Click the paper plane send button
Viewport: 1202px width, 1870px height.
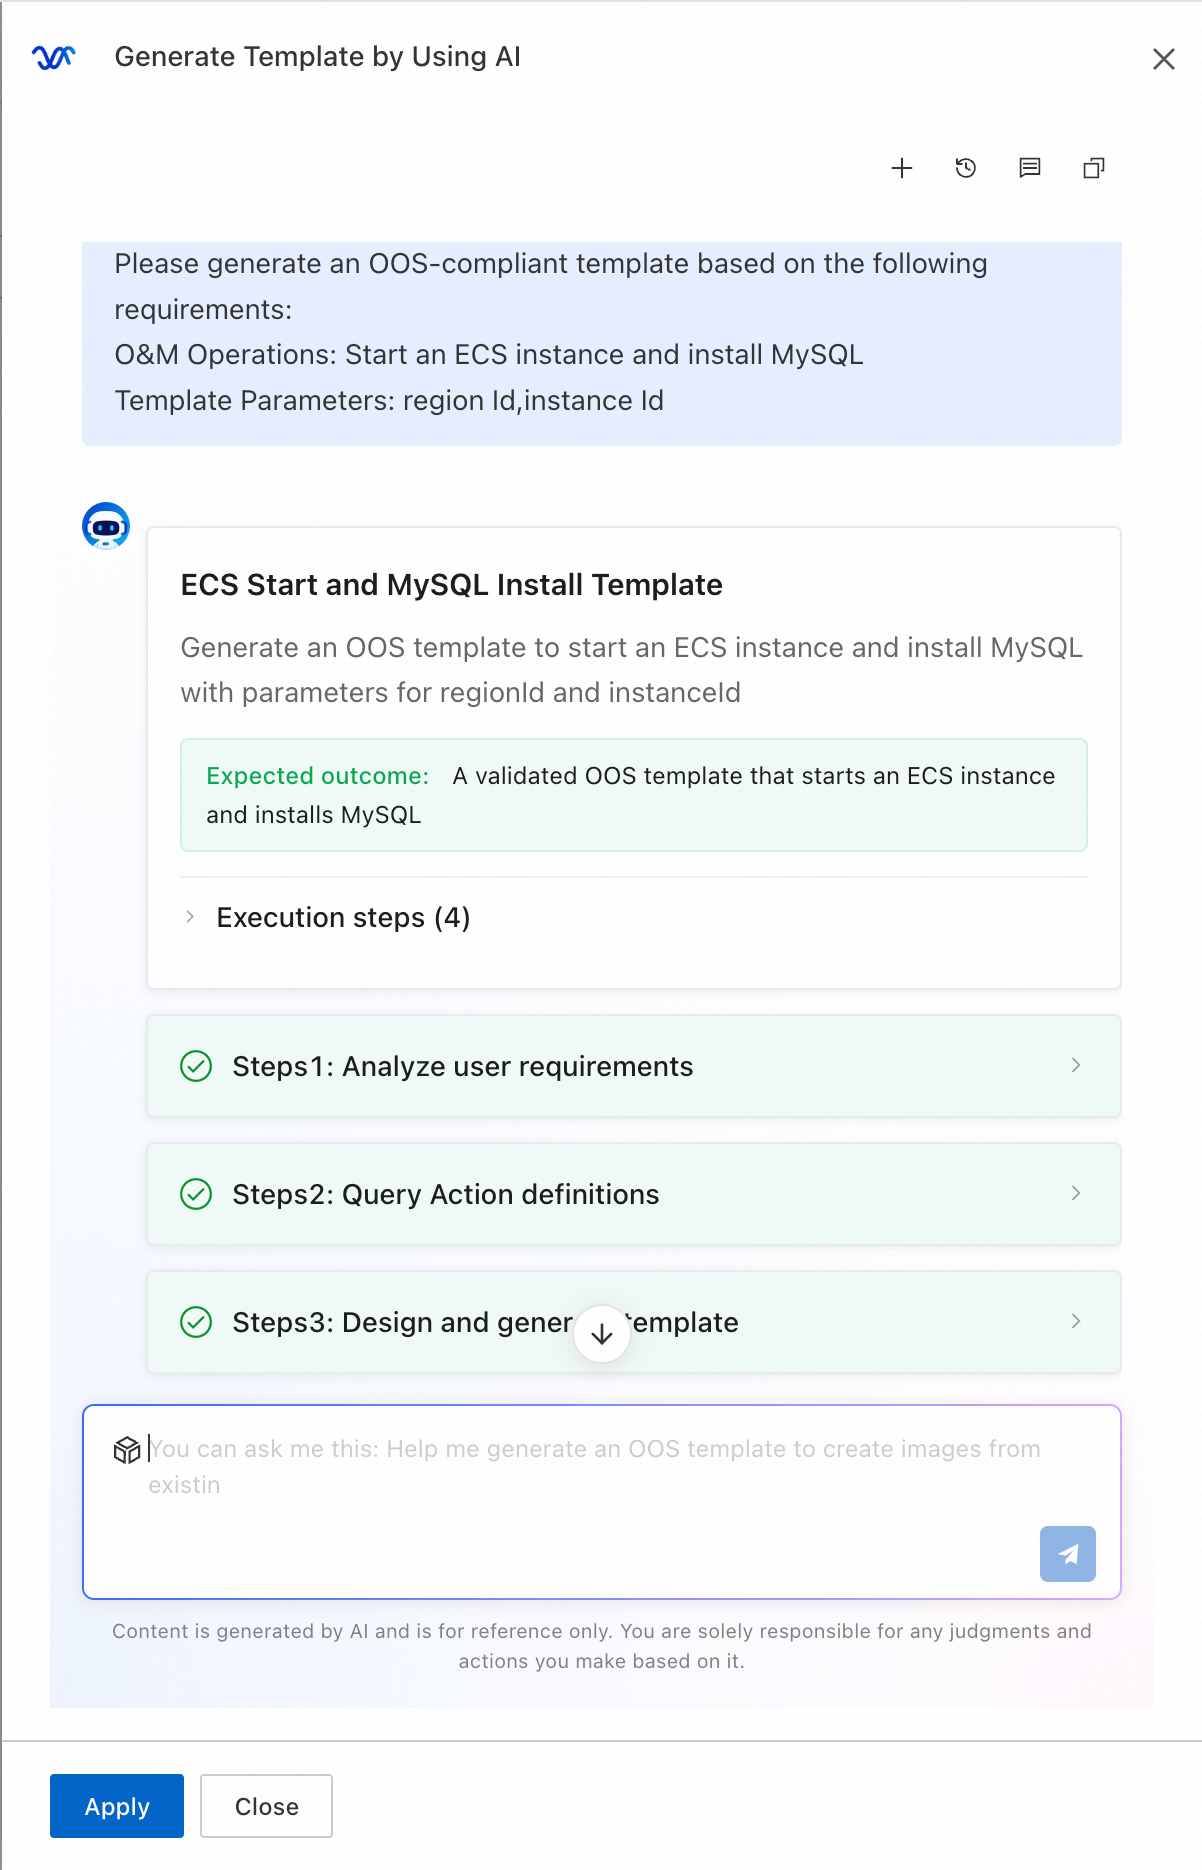[1068, 1554]
